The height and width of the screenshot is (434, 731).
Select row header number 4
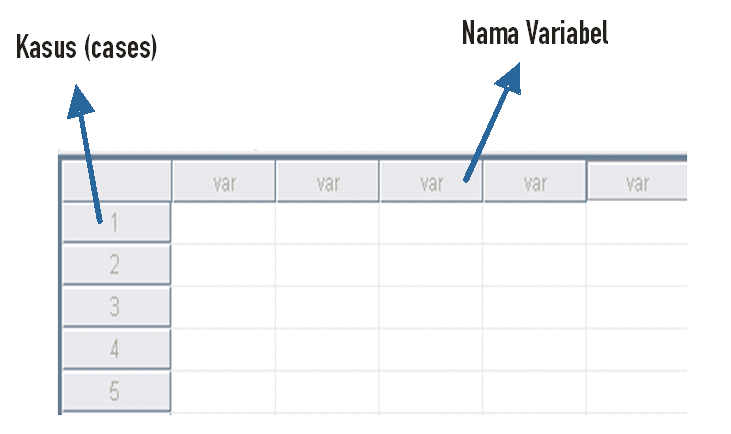pos(117,349)
